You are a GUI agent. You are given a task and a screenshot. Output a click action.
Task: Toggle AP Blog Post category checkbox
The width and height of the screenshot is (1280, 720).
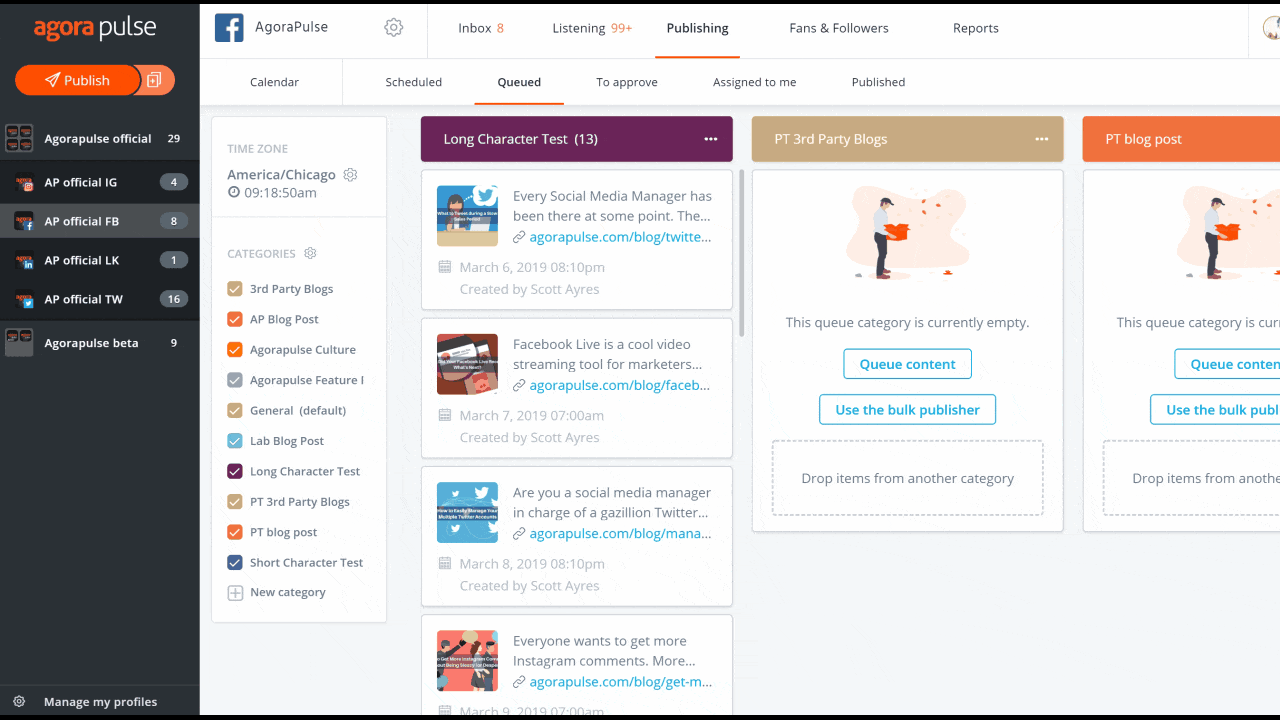click(x=235, y=319)
